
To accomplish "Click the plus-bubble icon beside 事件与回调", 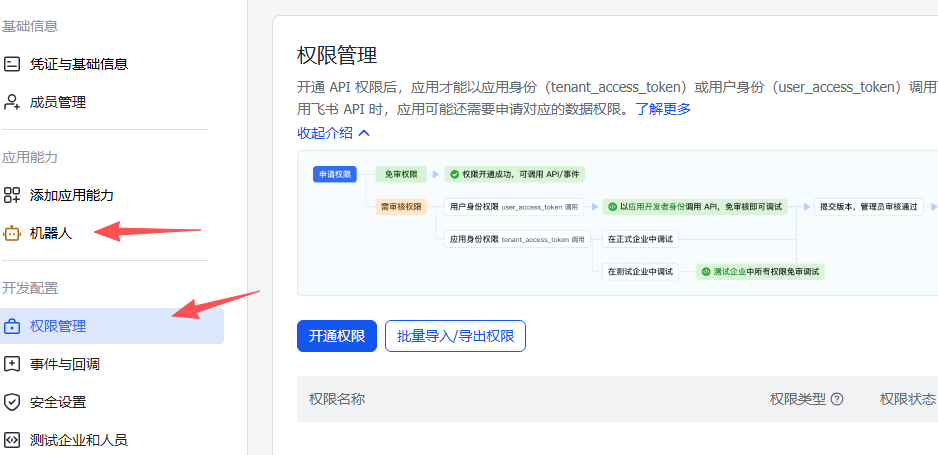I will click(x=11, y=364).
